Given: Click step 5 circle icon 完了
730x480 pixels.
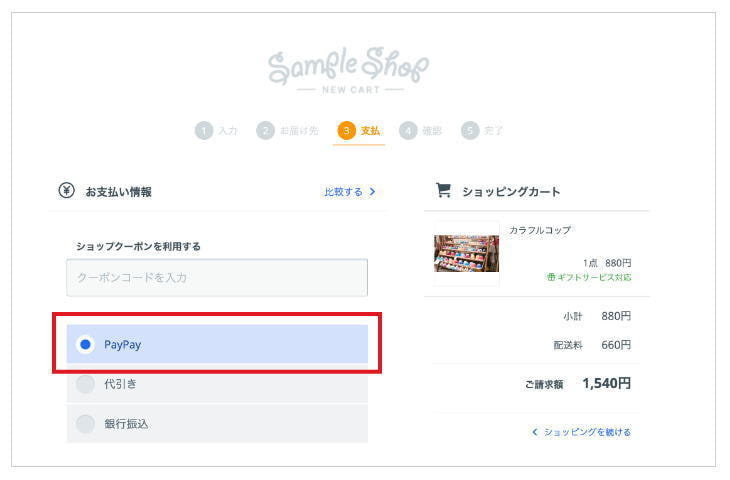Looking at the screenshot, I should pos(470,131).
